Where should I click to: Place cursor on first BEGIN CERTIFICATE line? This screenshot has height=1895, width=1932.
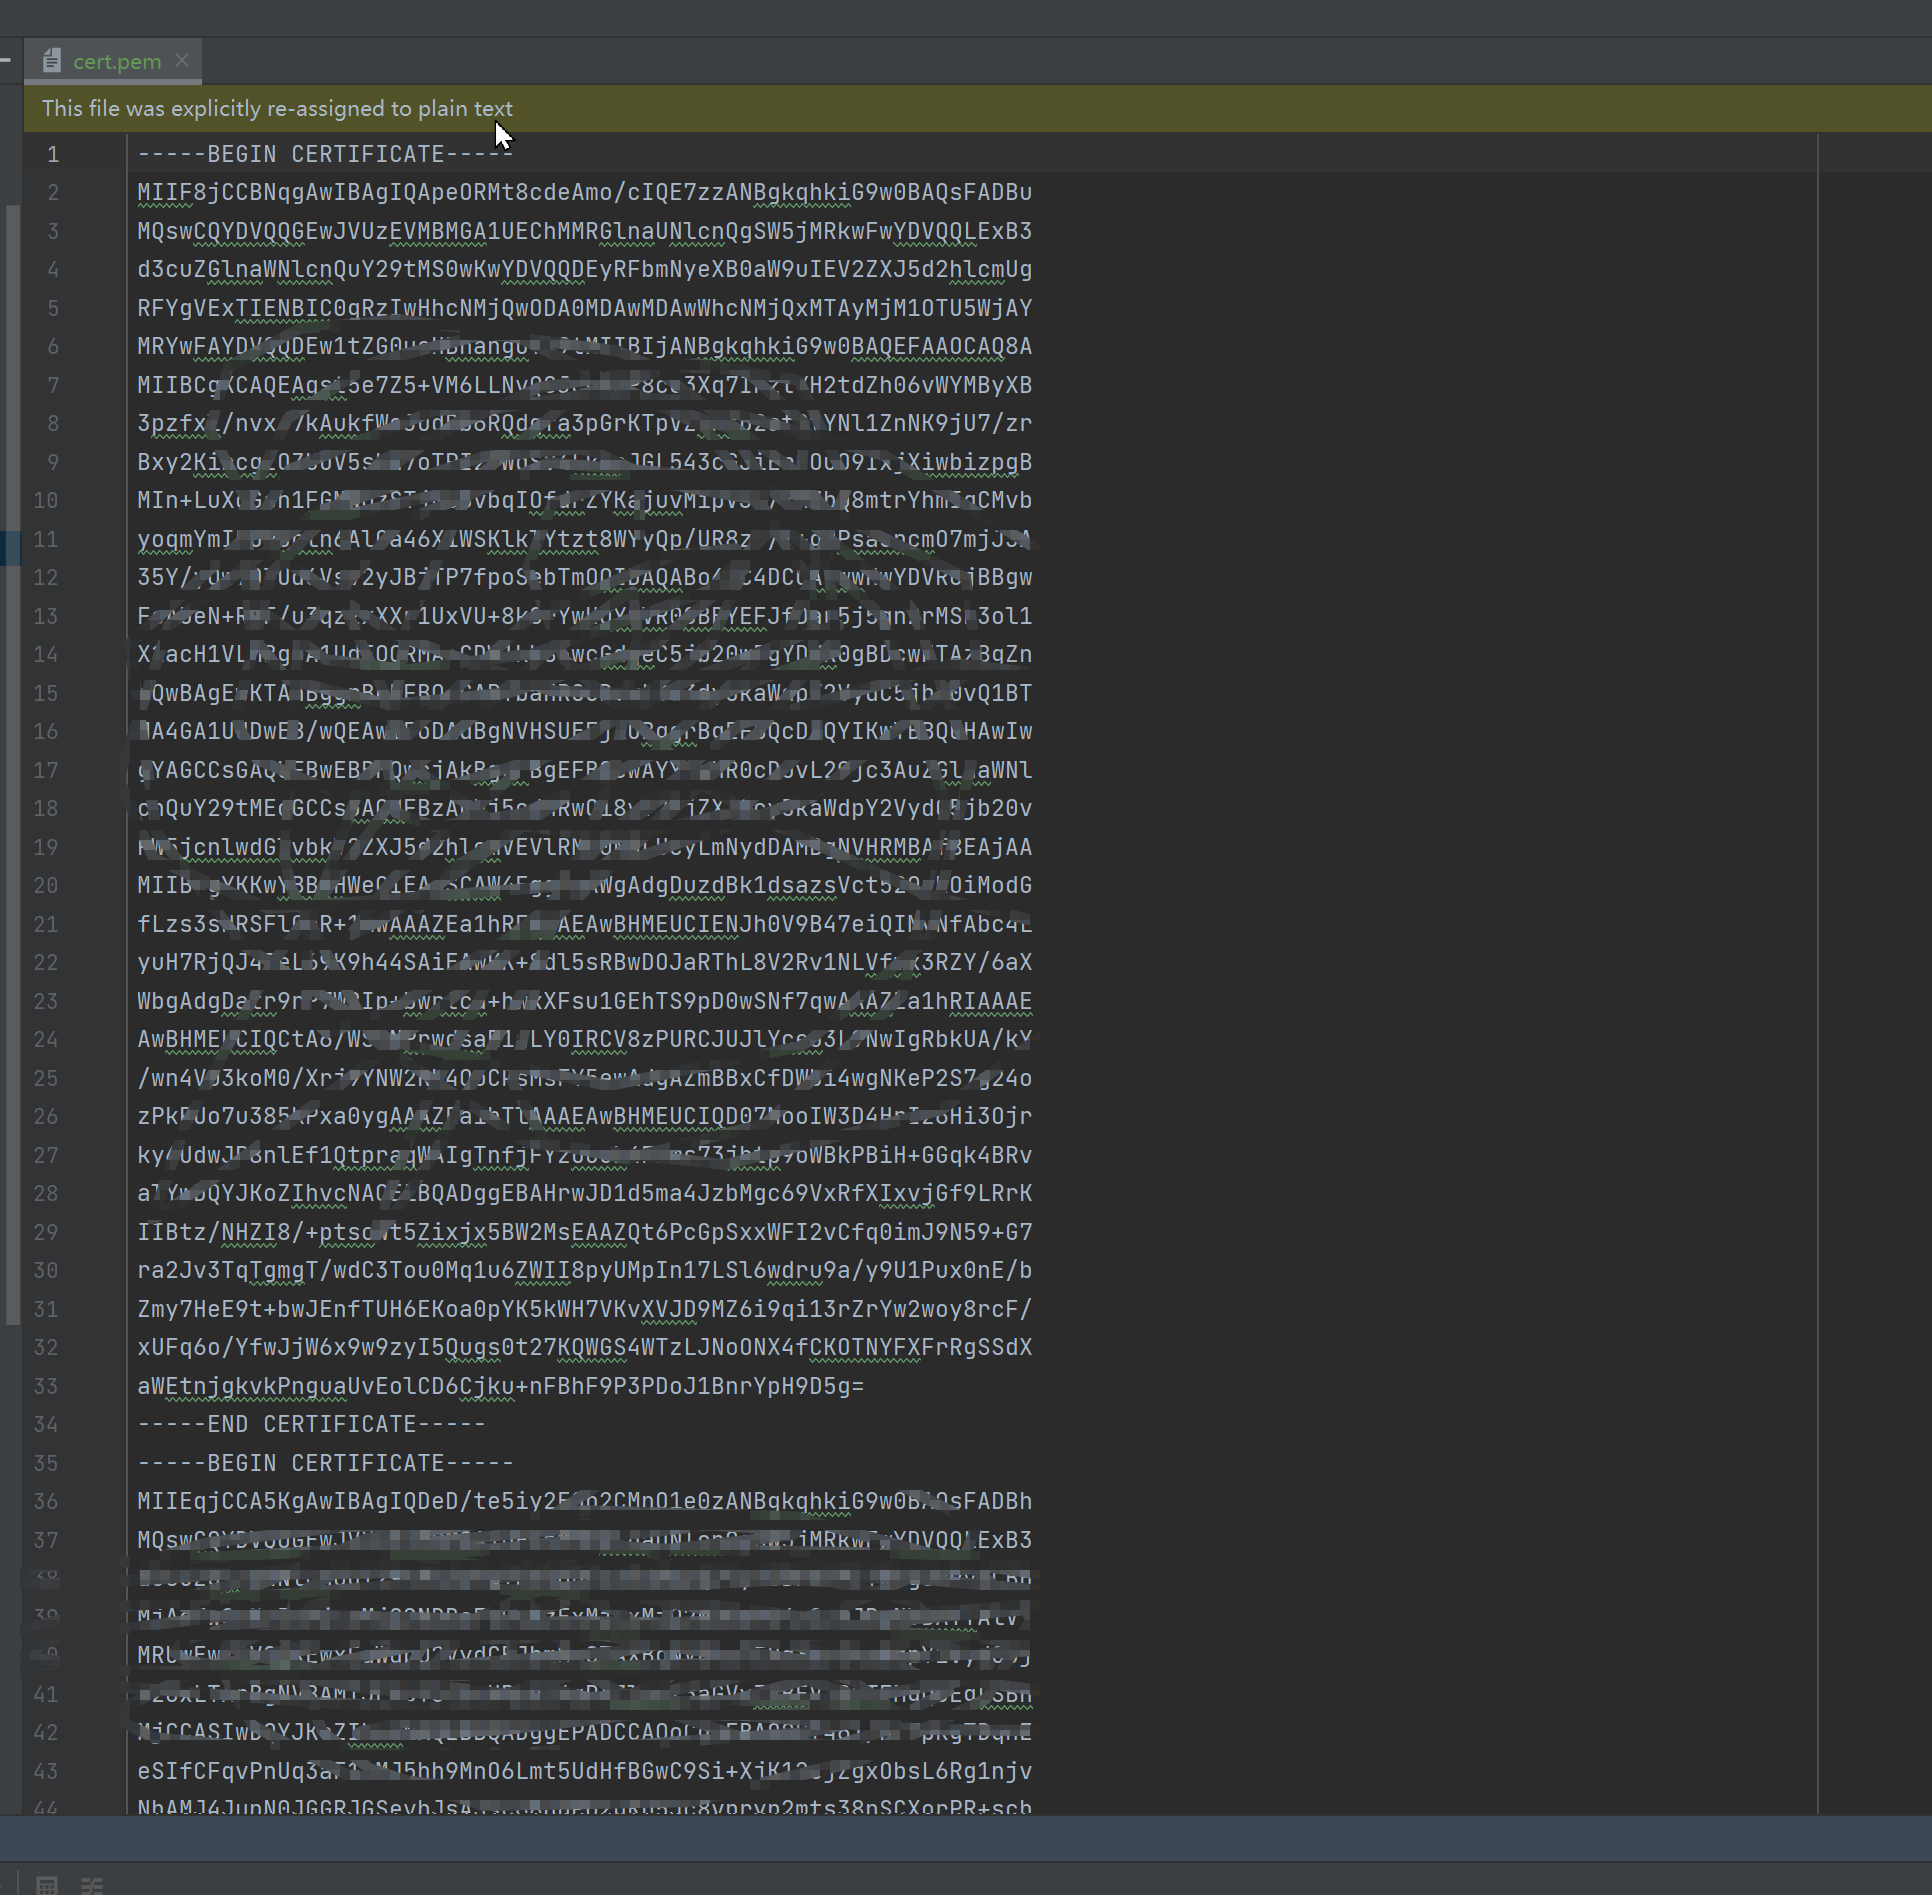(325, 154)
